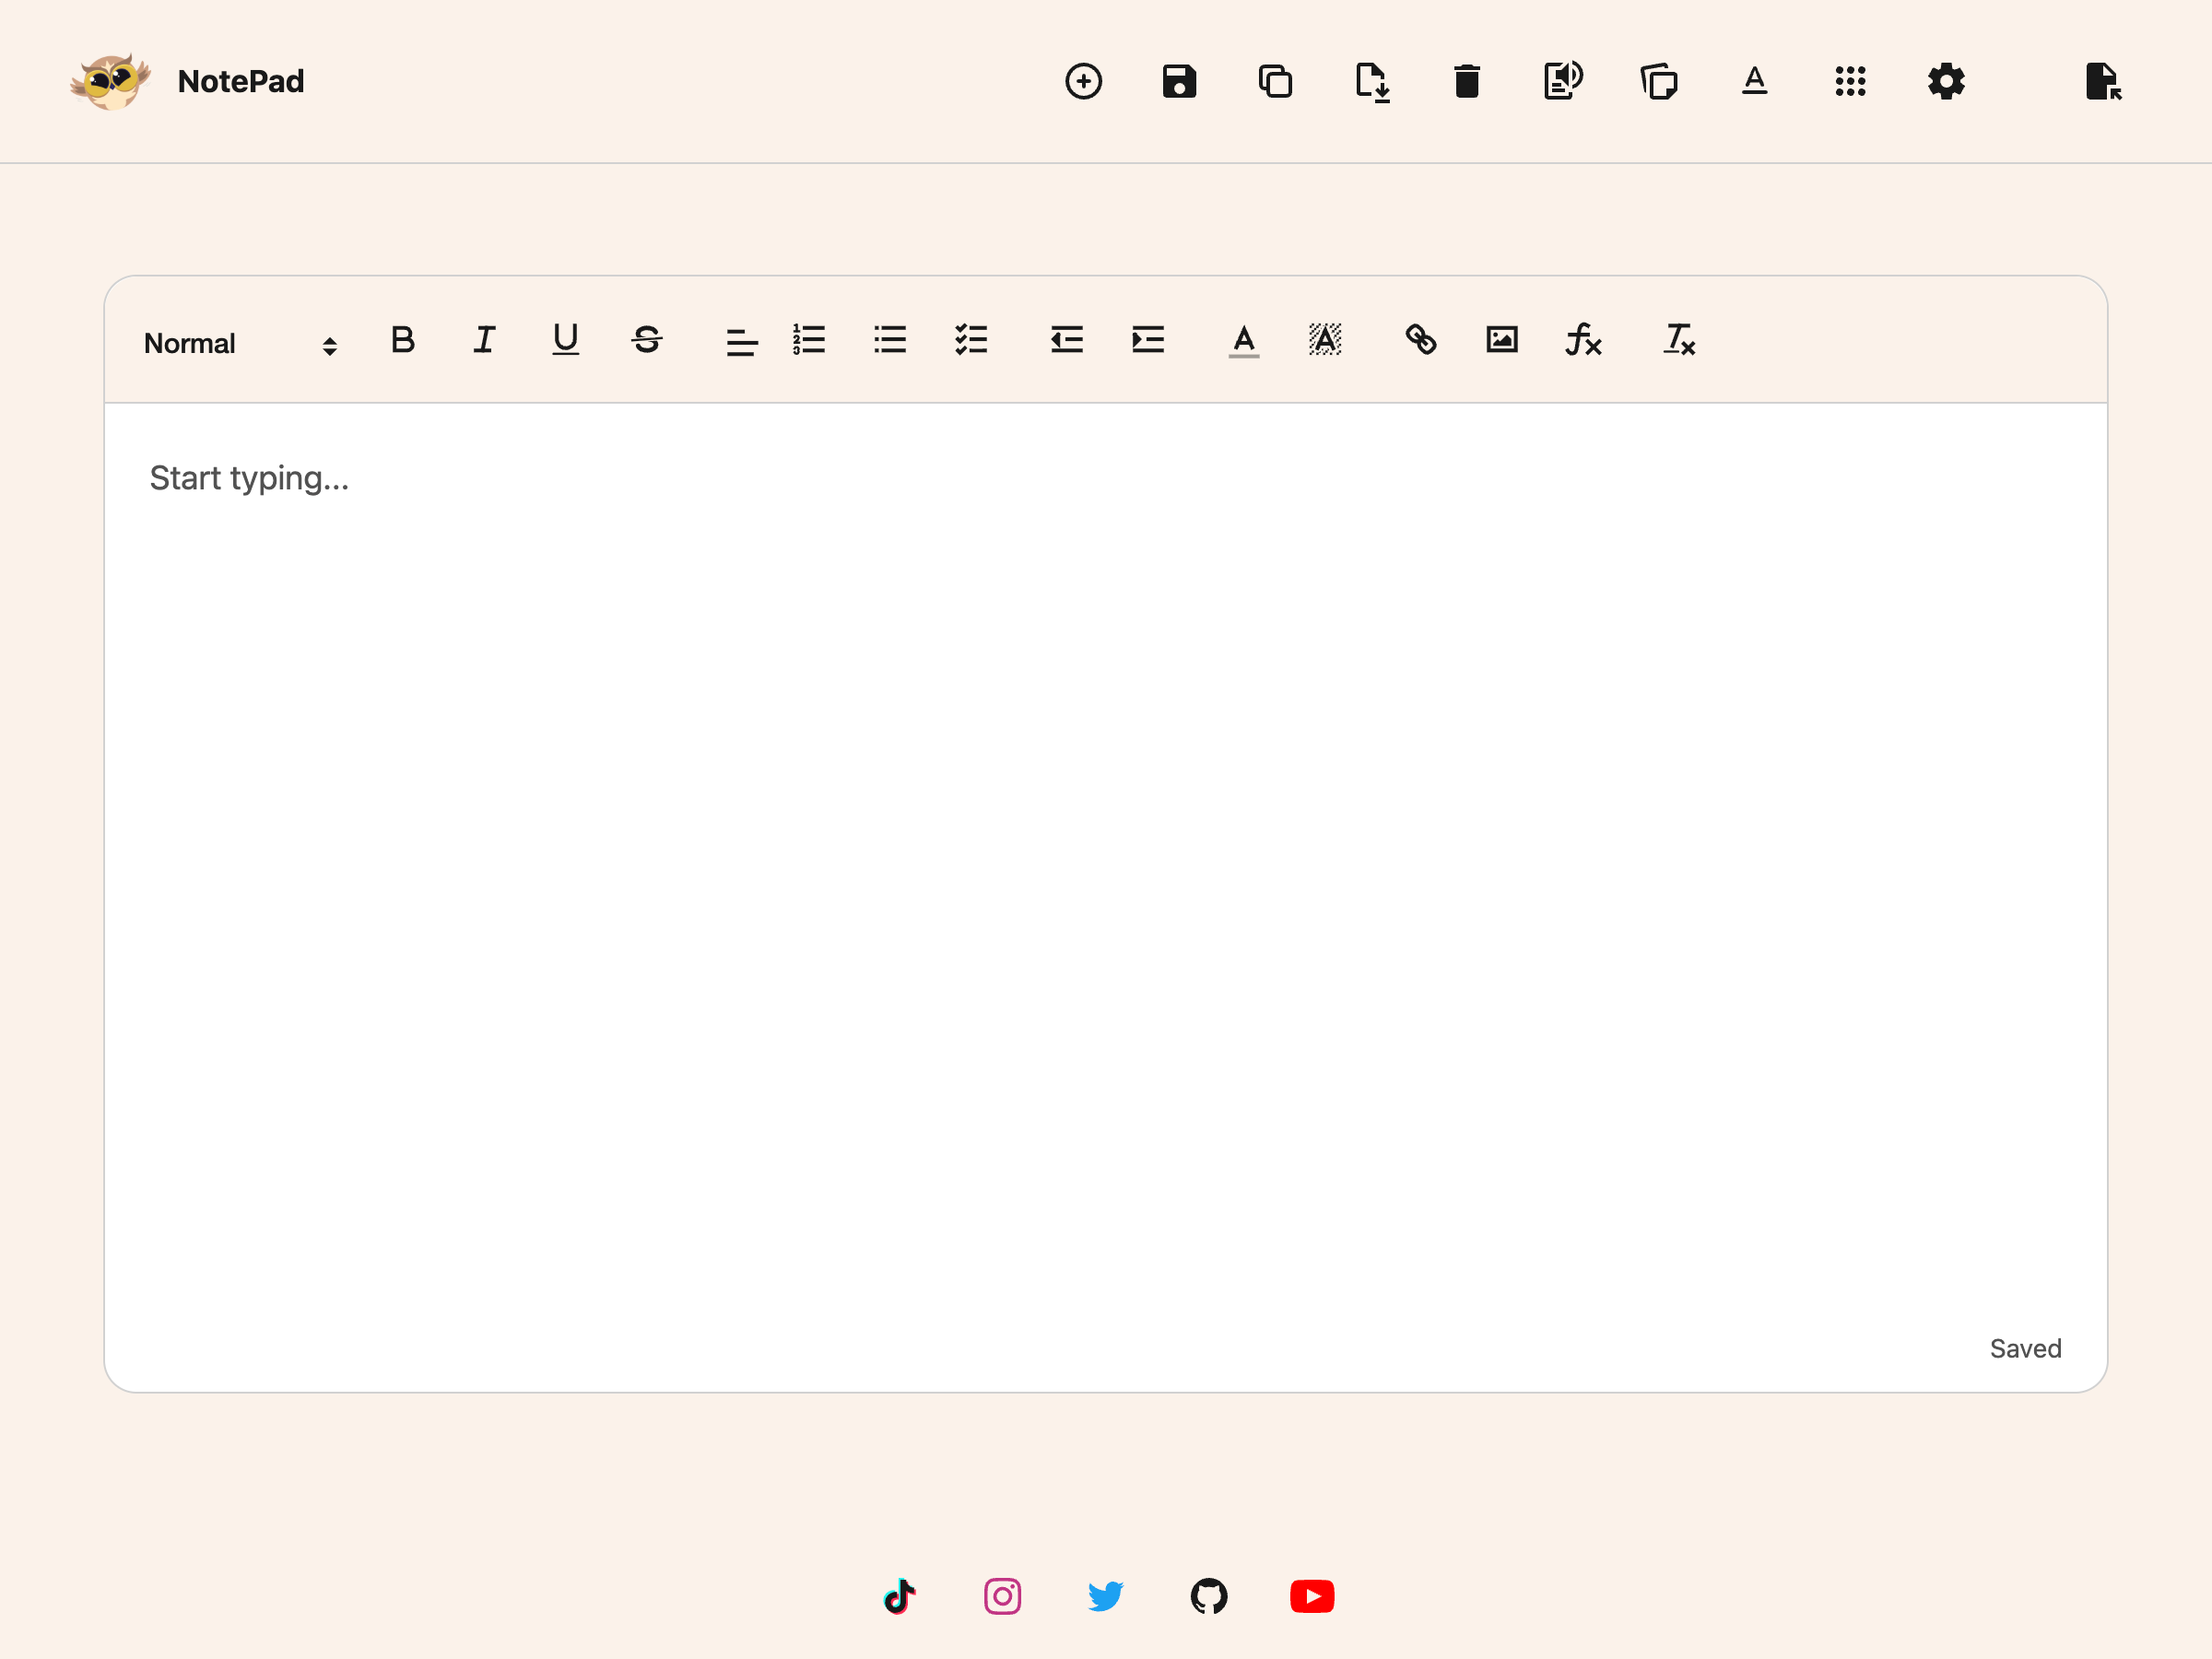Screen dimensions: 2212x1659
Task: Insert a hyperlink
Action: [1420, 340]
